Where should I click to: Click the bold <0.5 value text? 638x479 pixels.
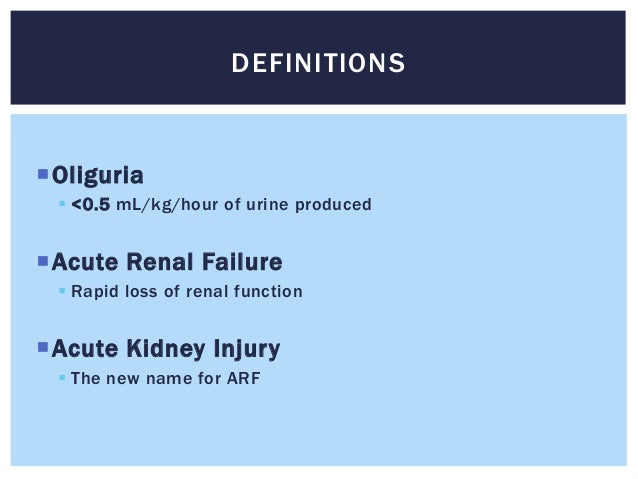(90, 204)
